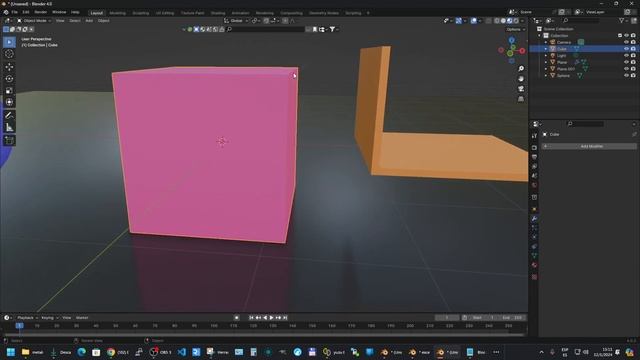Select the Scale tool
Screen dimensions: 640x360
click(9, 91)
